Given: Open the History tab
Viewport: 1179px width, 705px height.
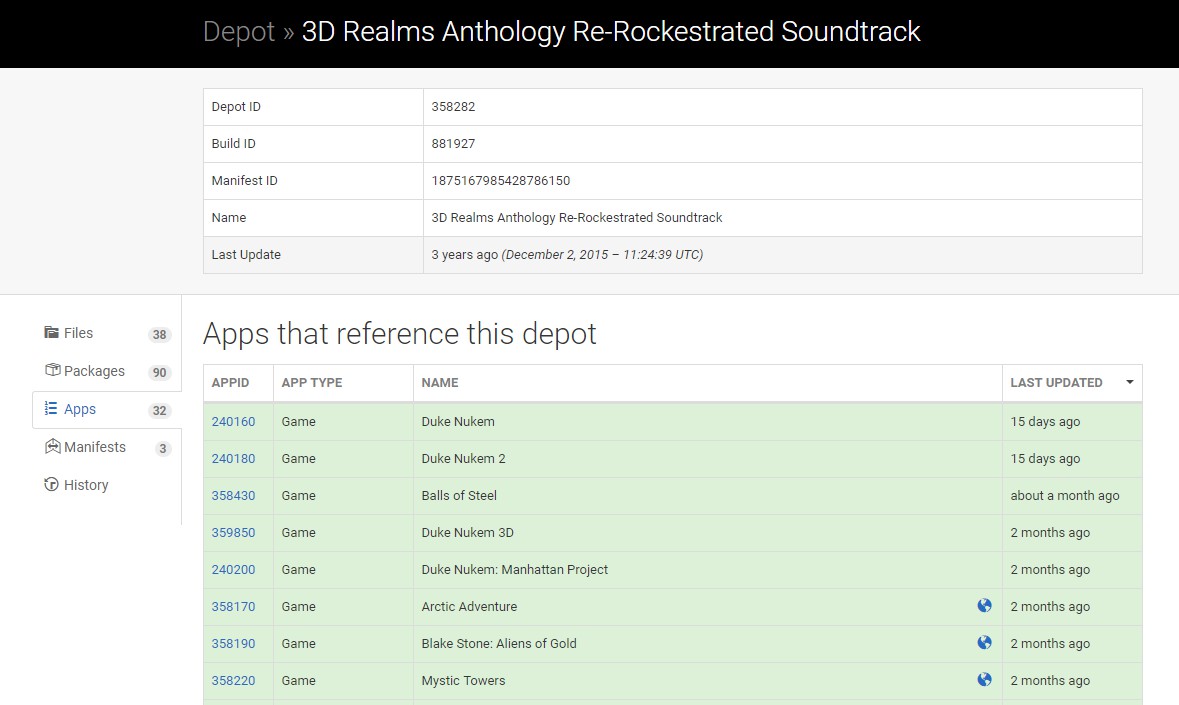Looking at the screenshot, I should click(86, 485).
